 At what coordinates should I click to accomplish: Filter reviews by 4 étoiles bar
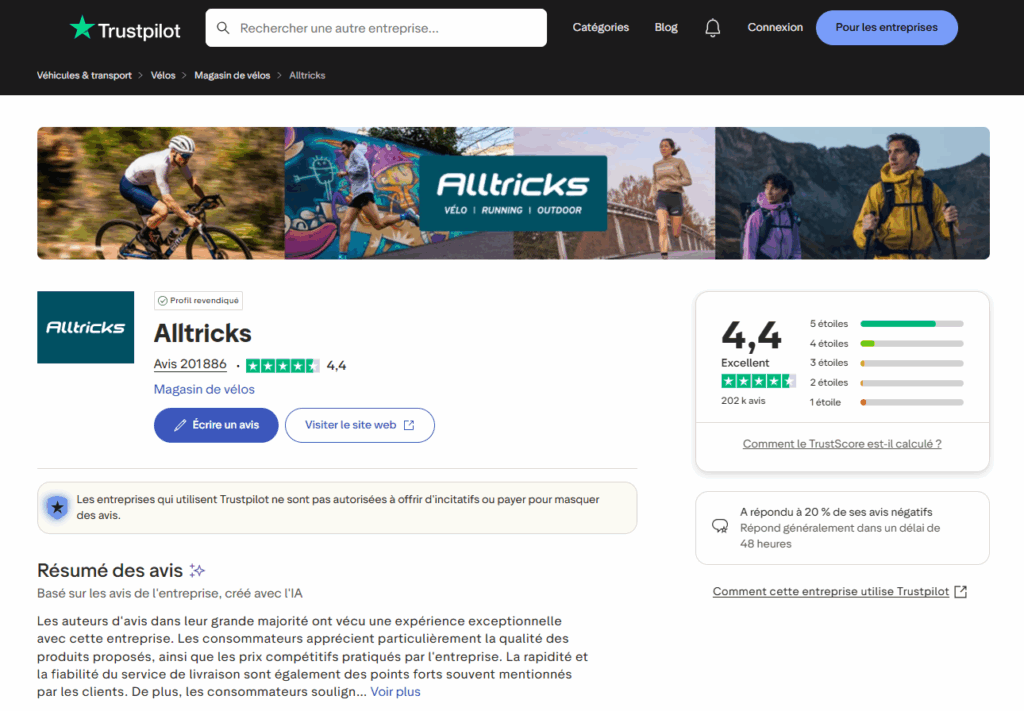pos(911,344)
